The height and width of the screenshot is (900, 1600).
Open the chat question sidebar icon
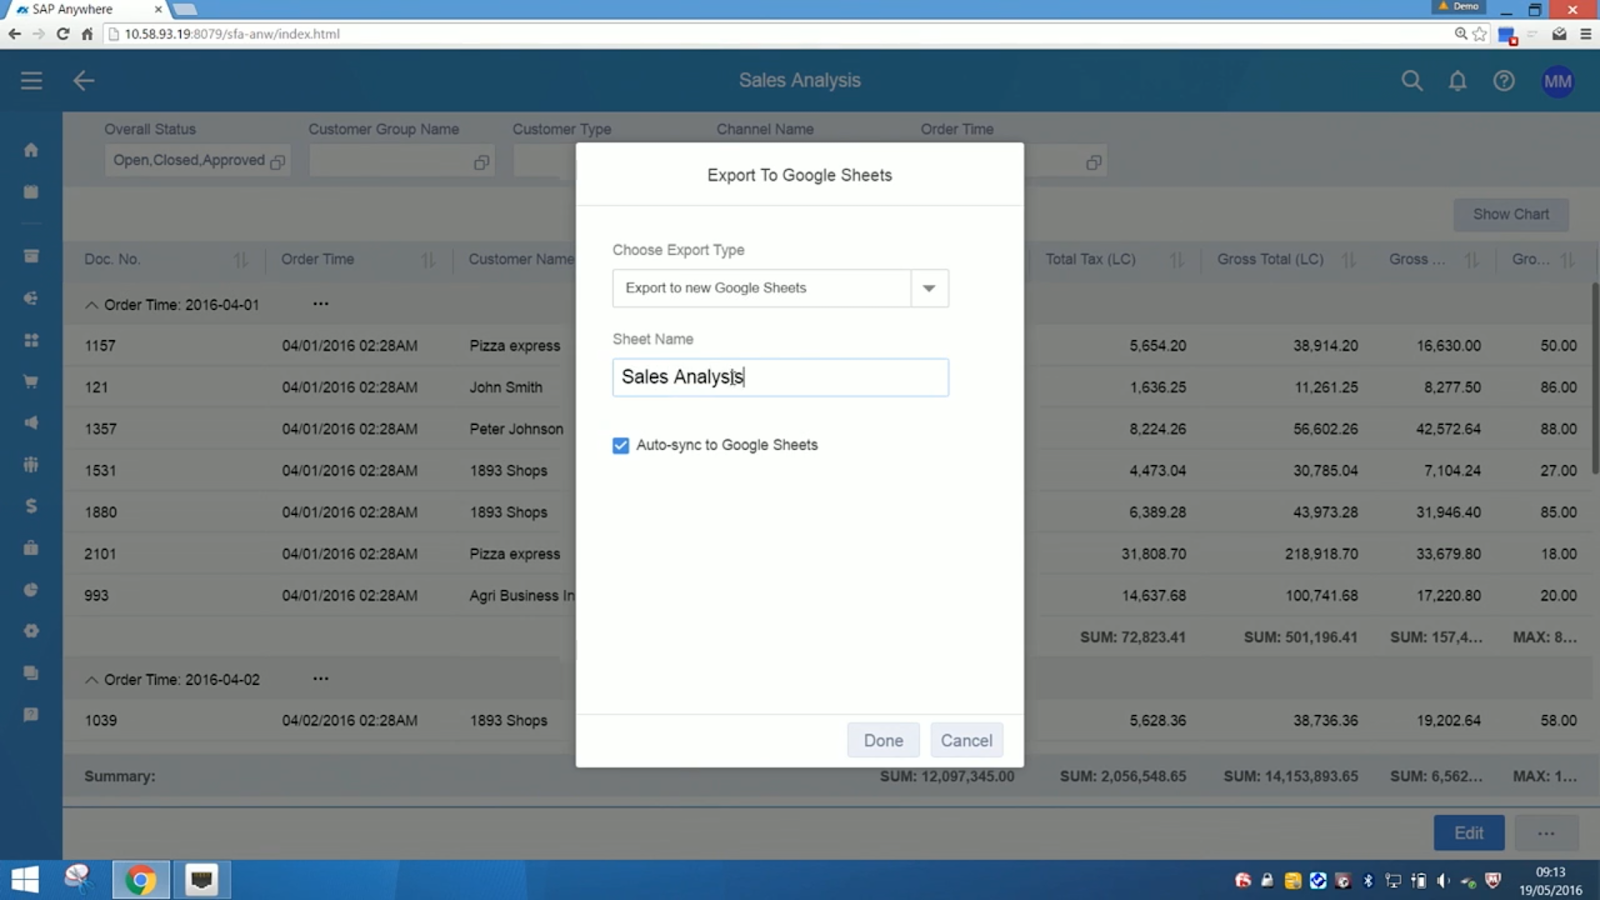[x=31, y=715]
